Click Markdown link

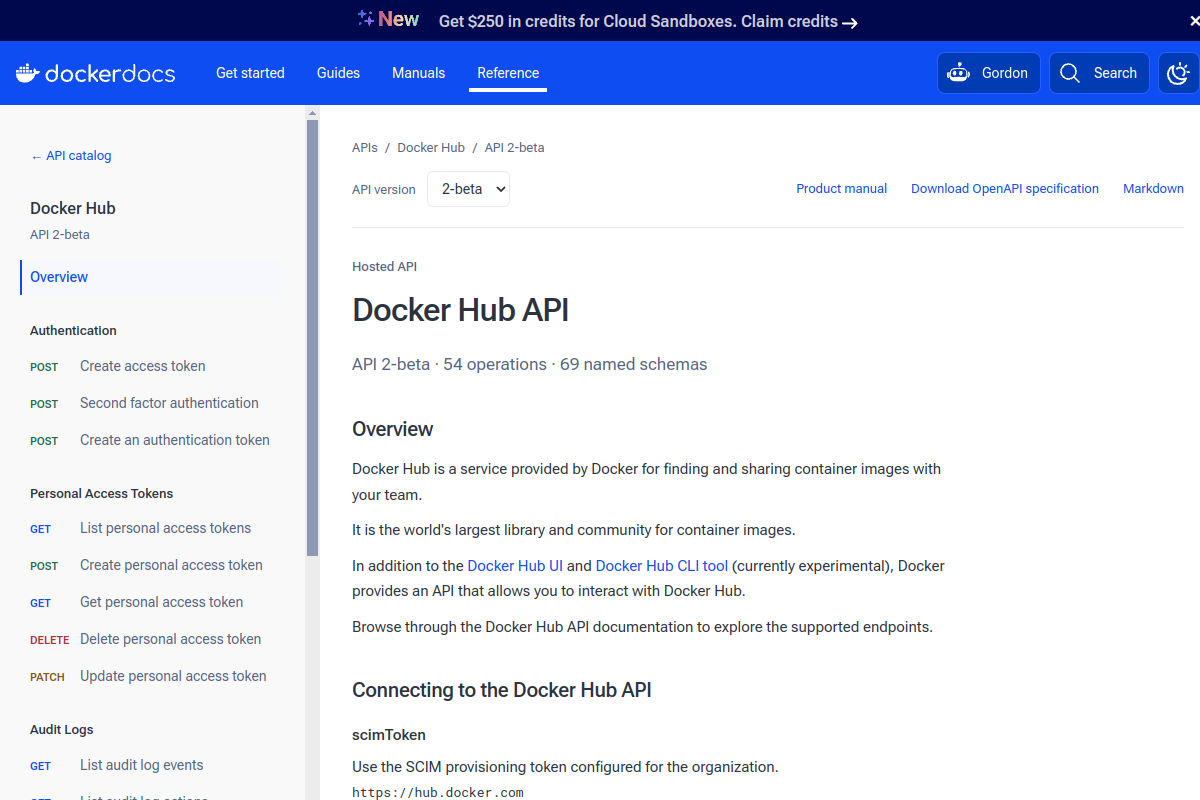click(x=1153, y=188)
